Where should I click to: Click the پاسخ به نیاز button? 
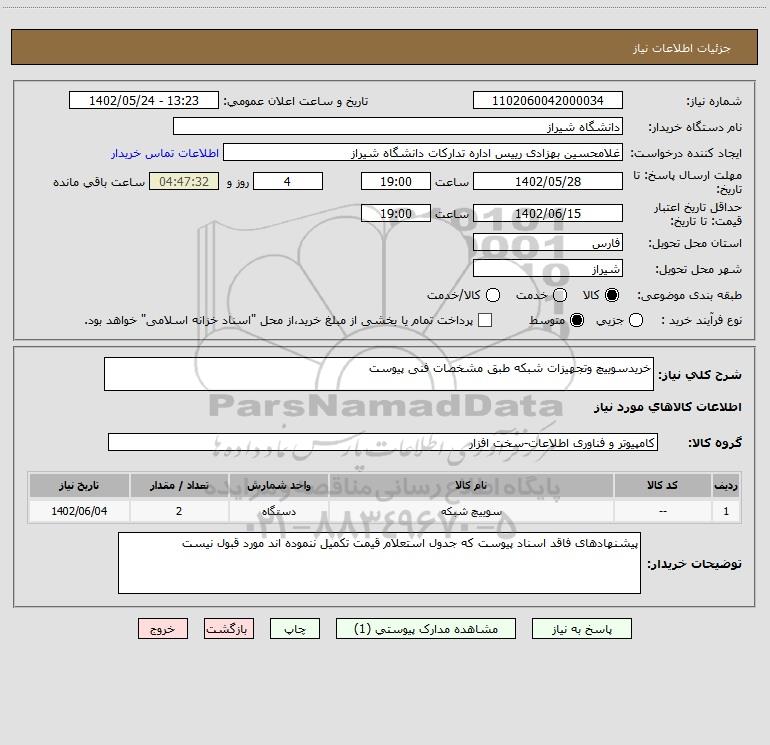[x=581, y=629]
